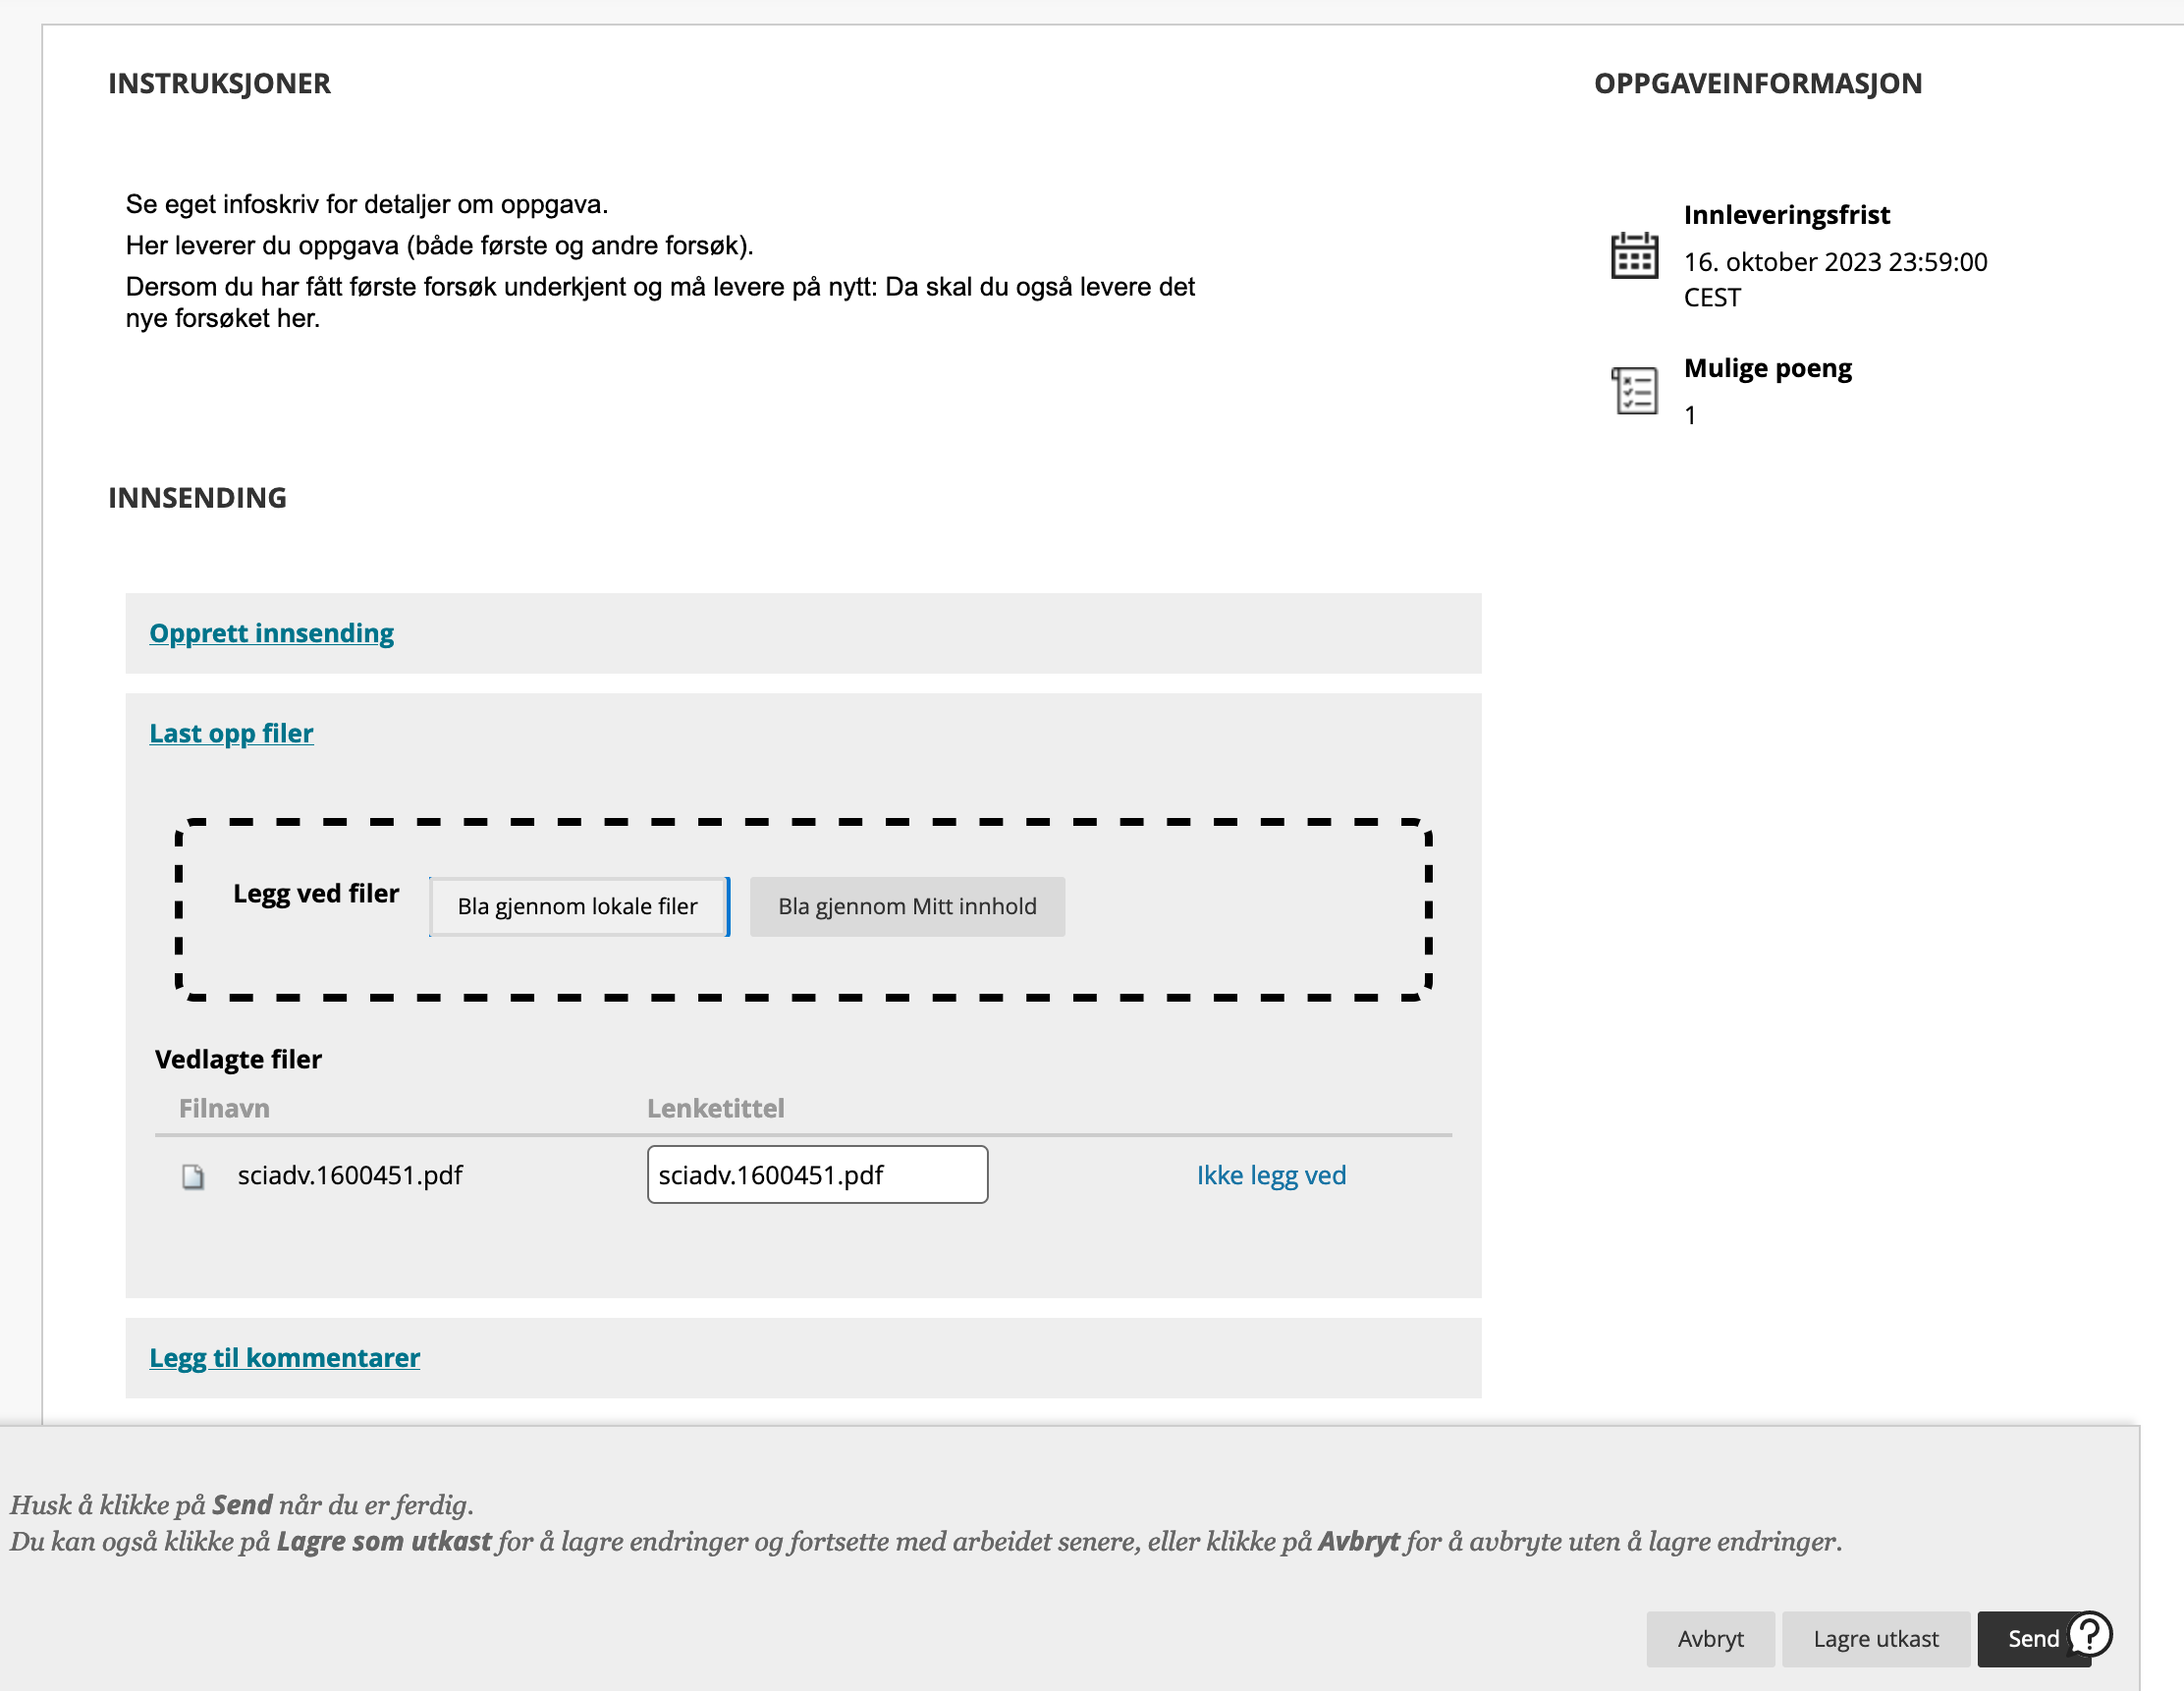2184x1691 pixels.
Task: Select the attached file name sciadv.1600451.pdf
Action: (x=350, y=1175)
